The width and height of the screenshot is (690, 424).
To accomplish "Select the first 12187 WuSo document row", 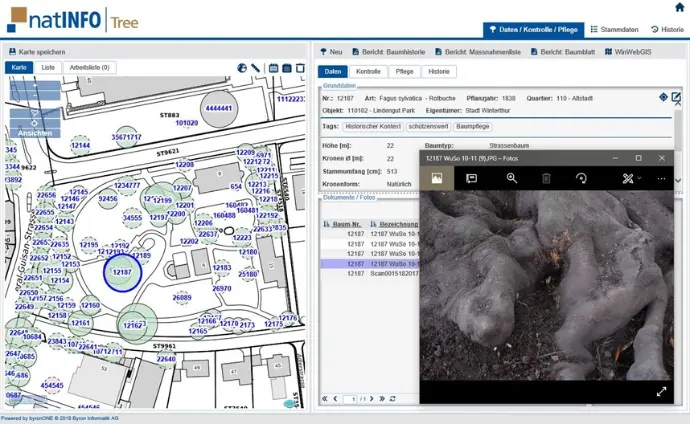I will tap(370, 234).
